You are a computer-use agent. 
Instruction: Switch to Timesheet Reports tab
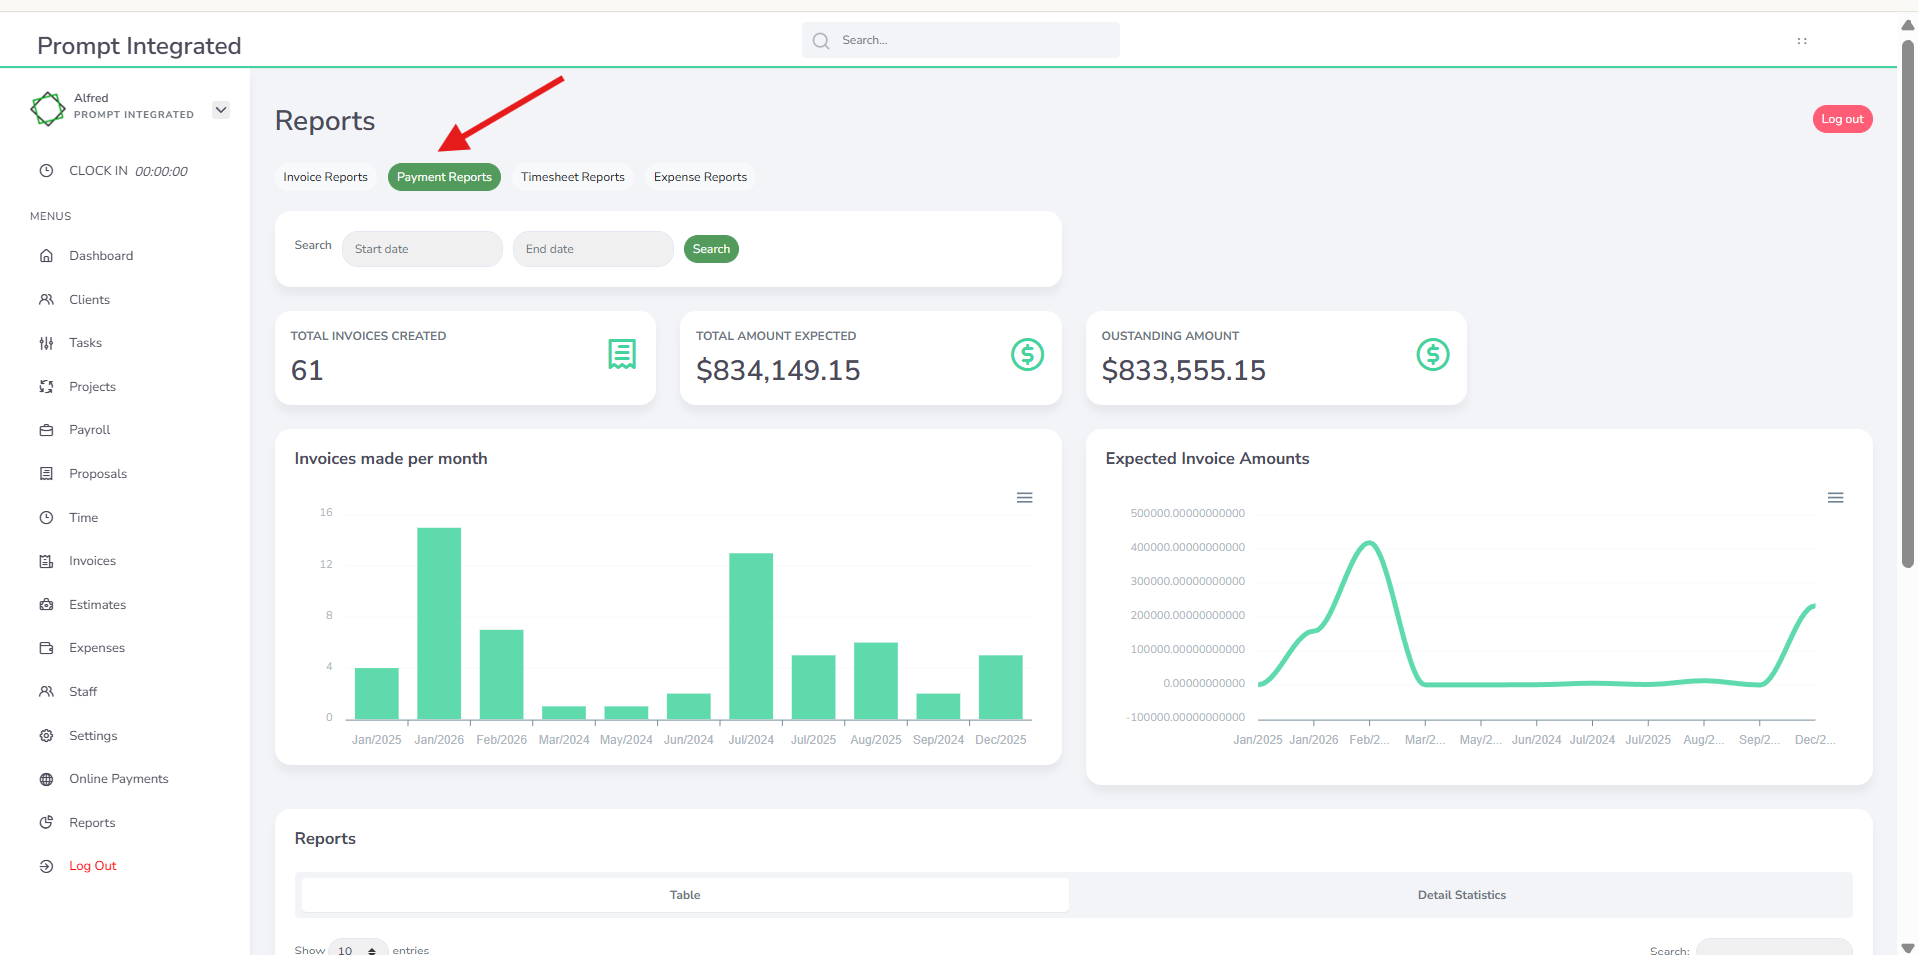click(x=573, y=177)
